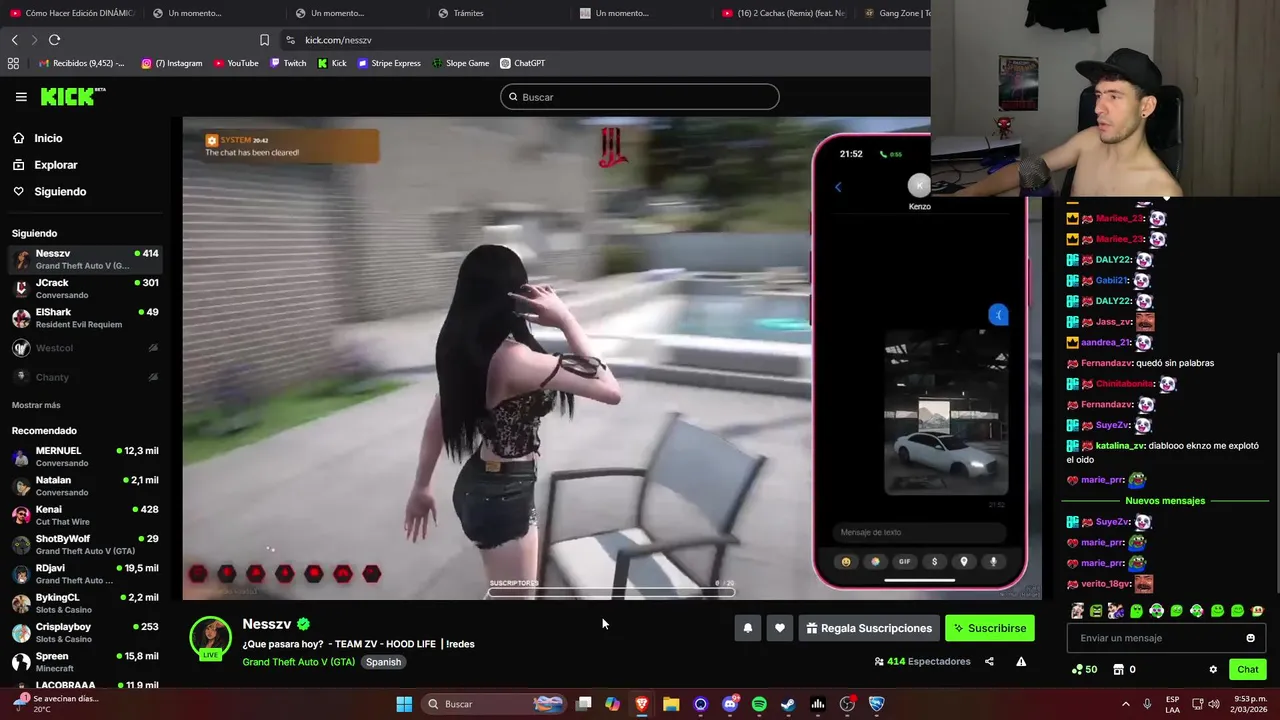Open Spotify from the taskbar

click(759, 704)
